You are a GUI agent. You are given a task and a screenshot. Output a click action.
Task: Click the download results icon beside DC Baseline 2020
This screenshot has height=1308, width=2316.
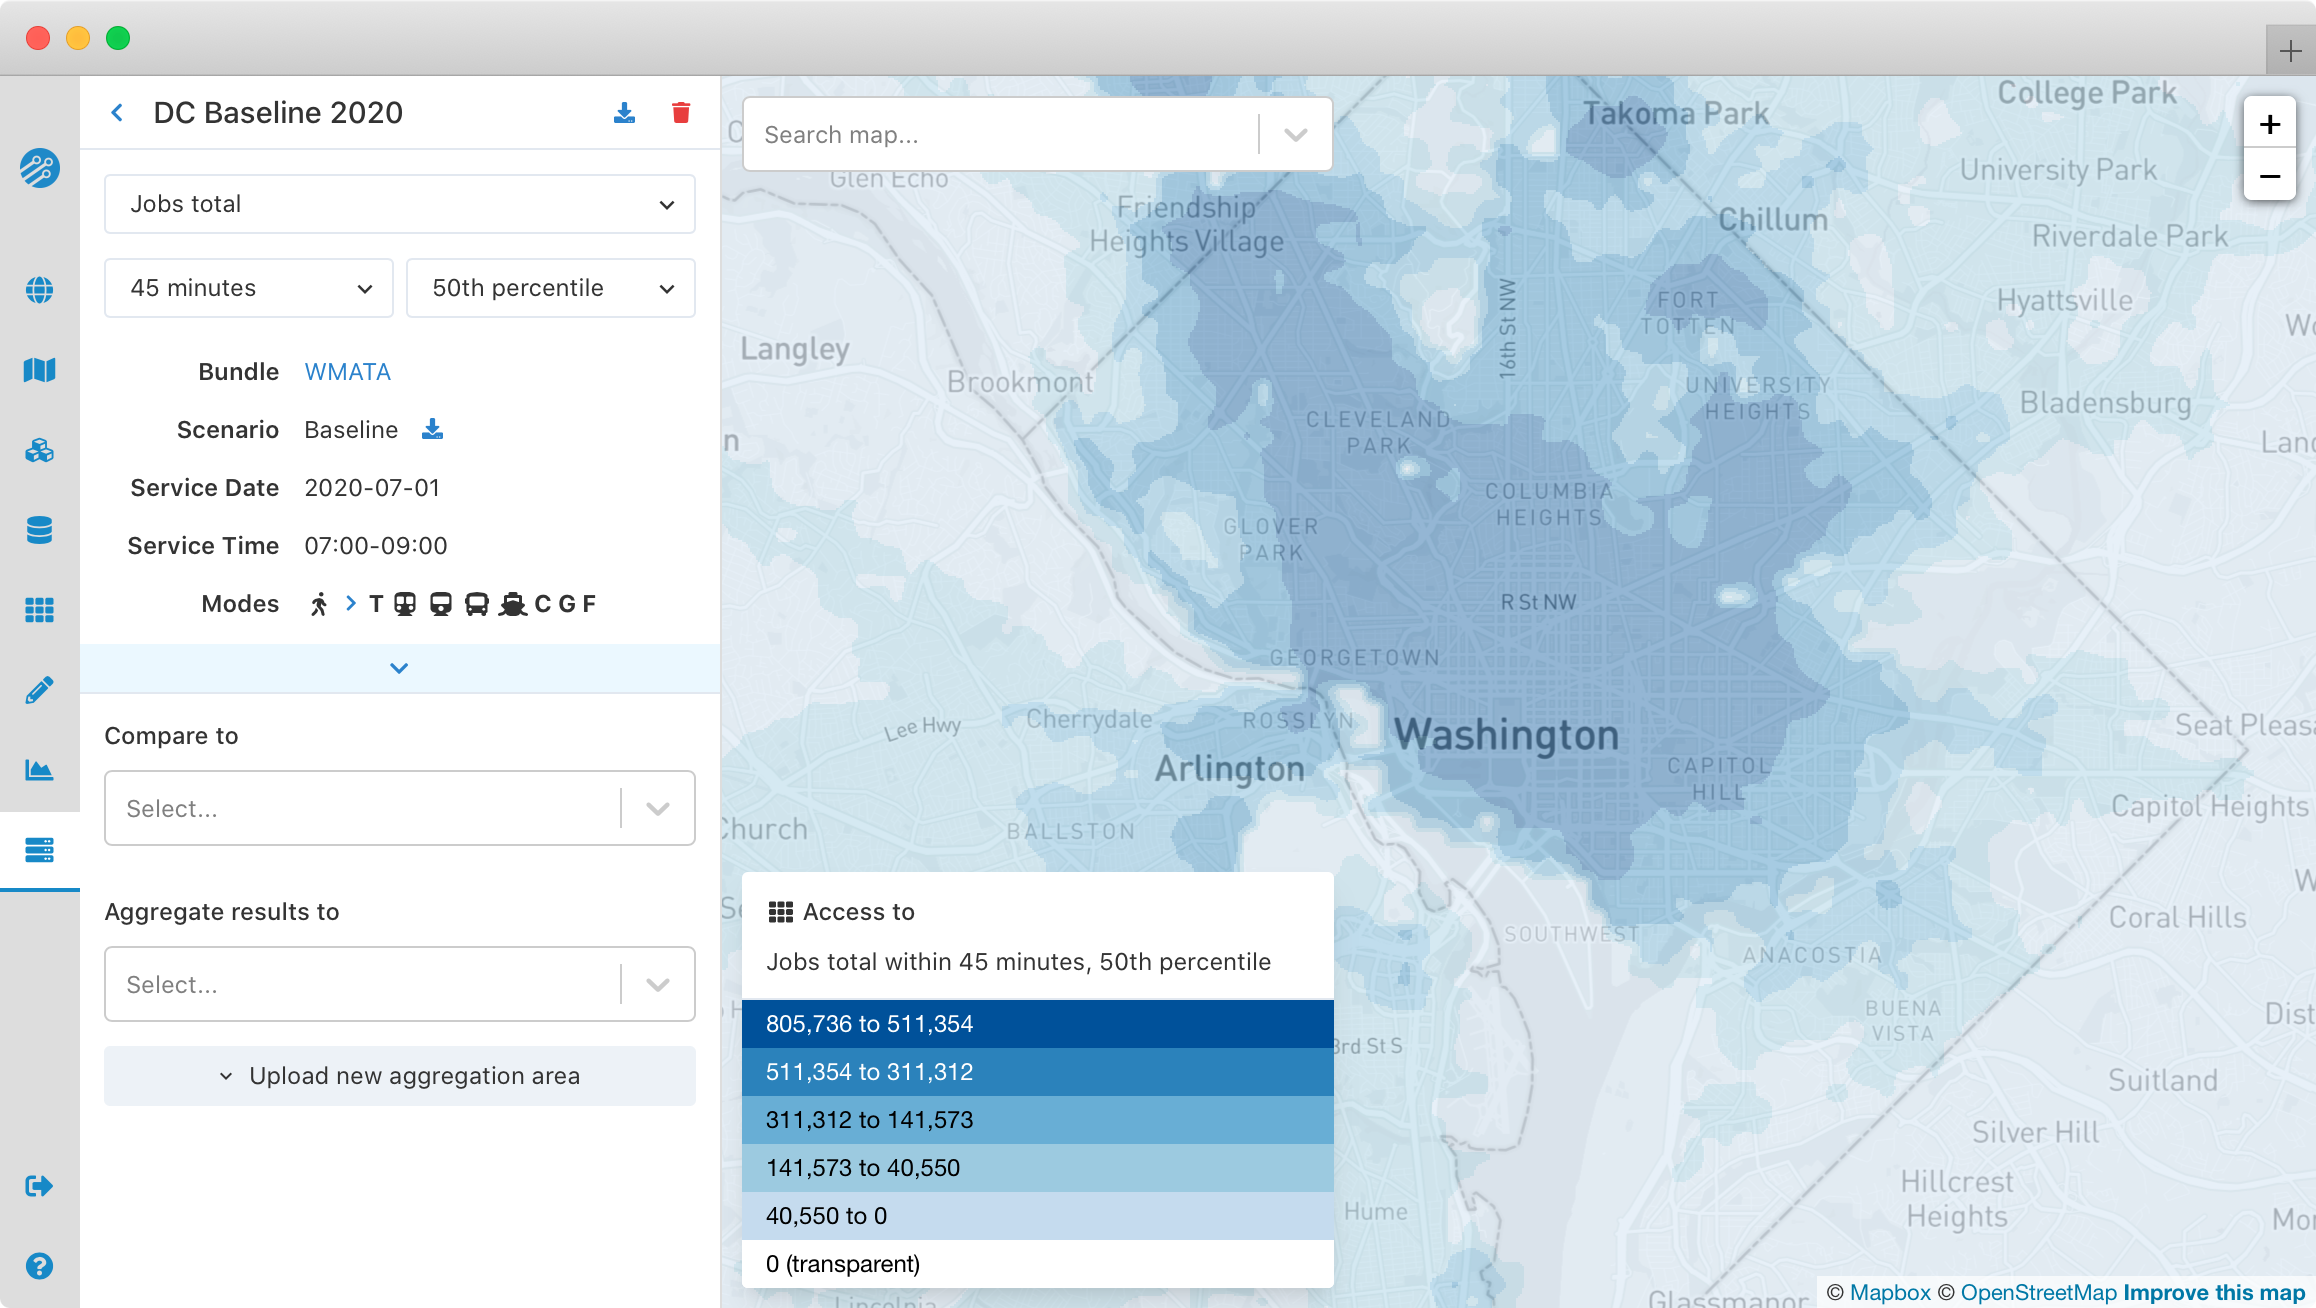point(624,113)
